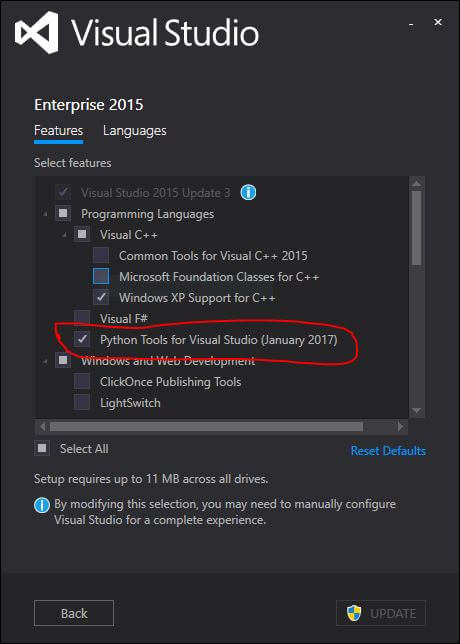Screen dimensions: 460x644
Task: Collapse the Programming Languages tree node
Action: click(x=45, y=214)
